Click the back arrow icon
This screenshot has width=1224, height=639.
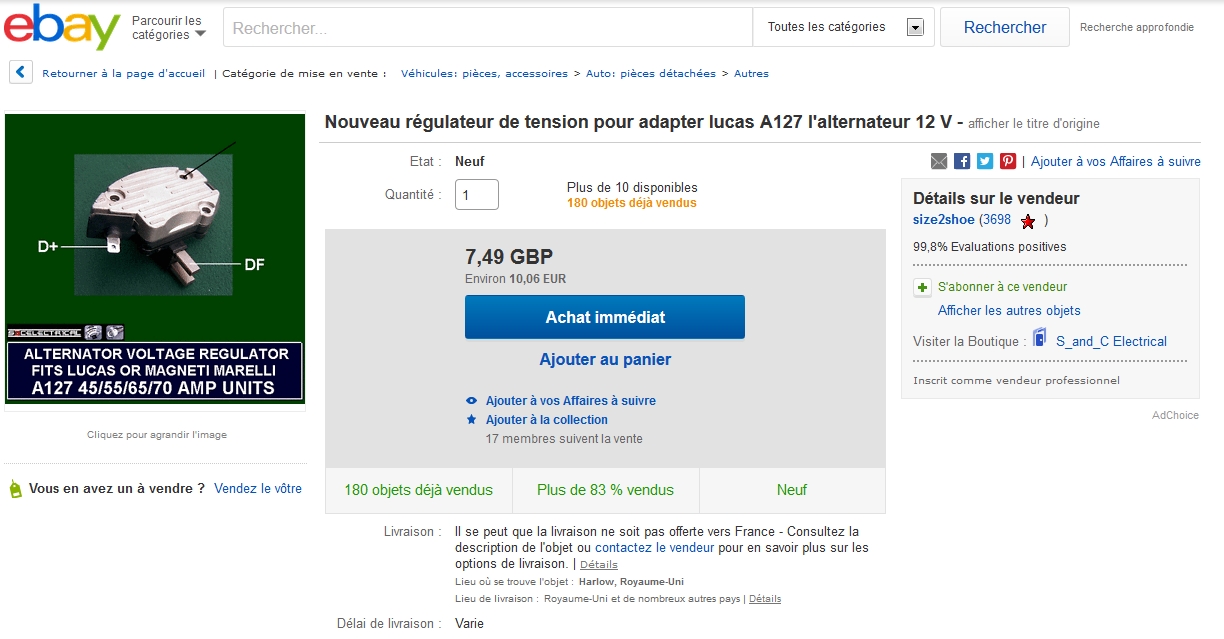click(22, 73)
